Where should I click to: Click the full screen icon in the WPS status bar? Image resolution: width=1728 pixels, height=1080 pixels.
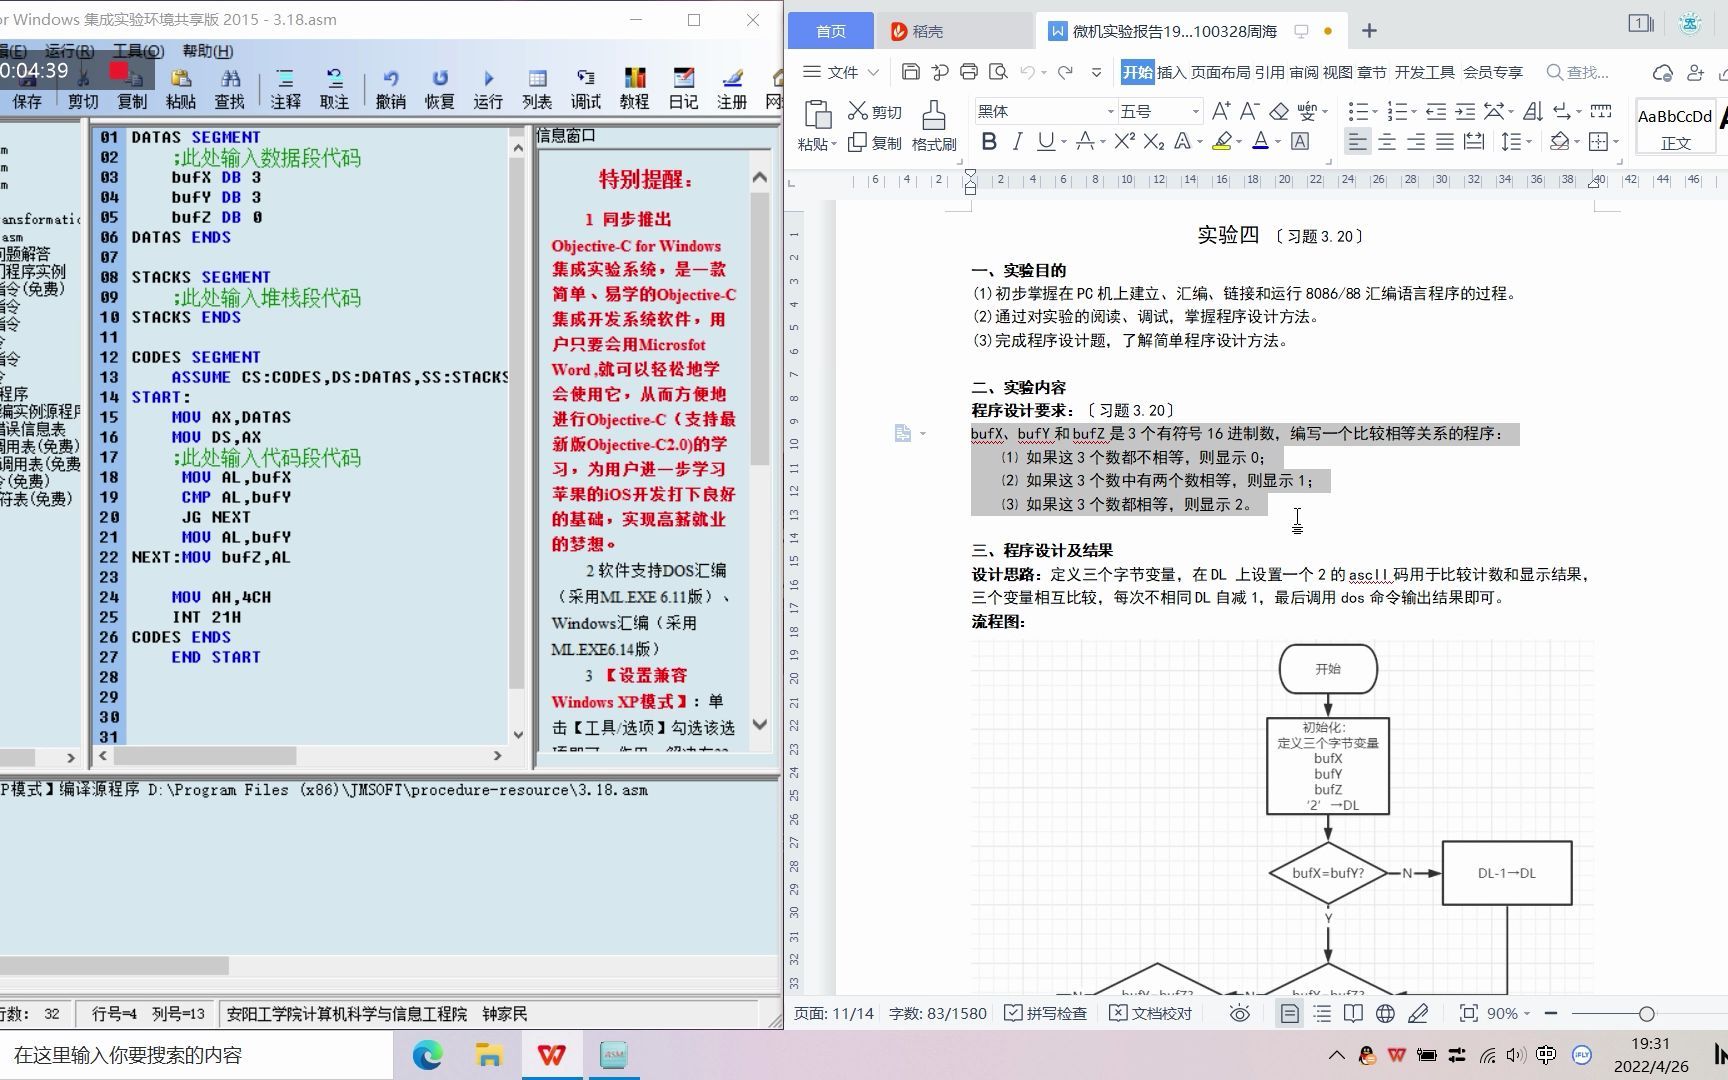click(x=1468, y=1013)
